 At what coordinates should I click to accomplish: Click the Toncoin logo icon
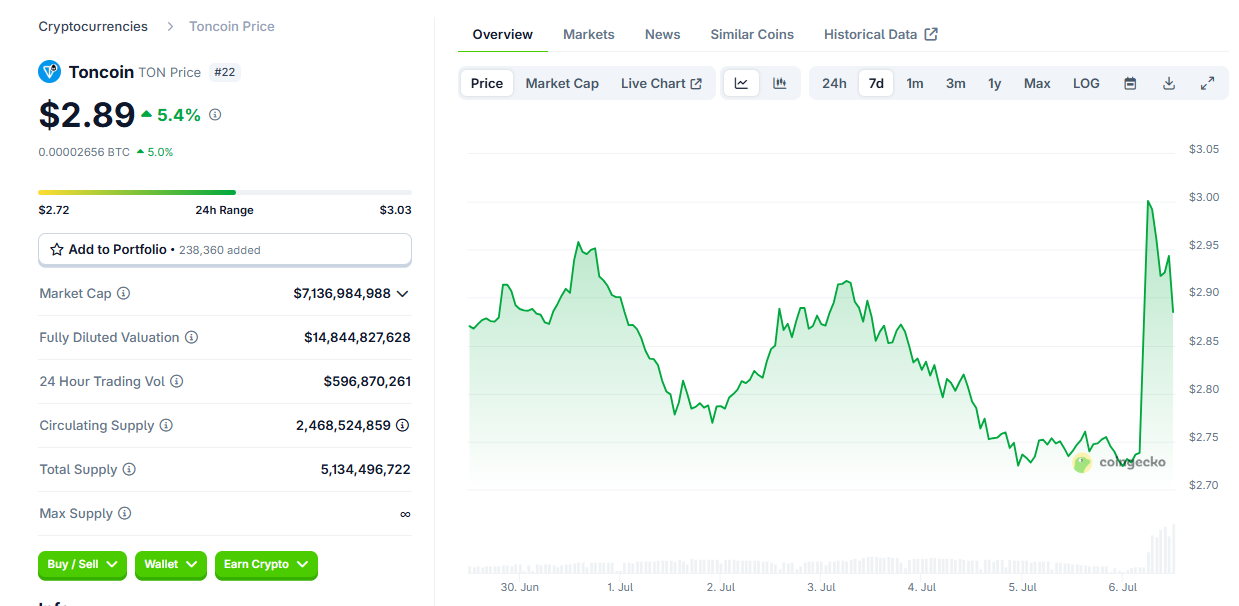tap(50, 72)
